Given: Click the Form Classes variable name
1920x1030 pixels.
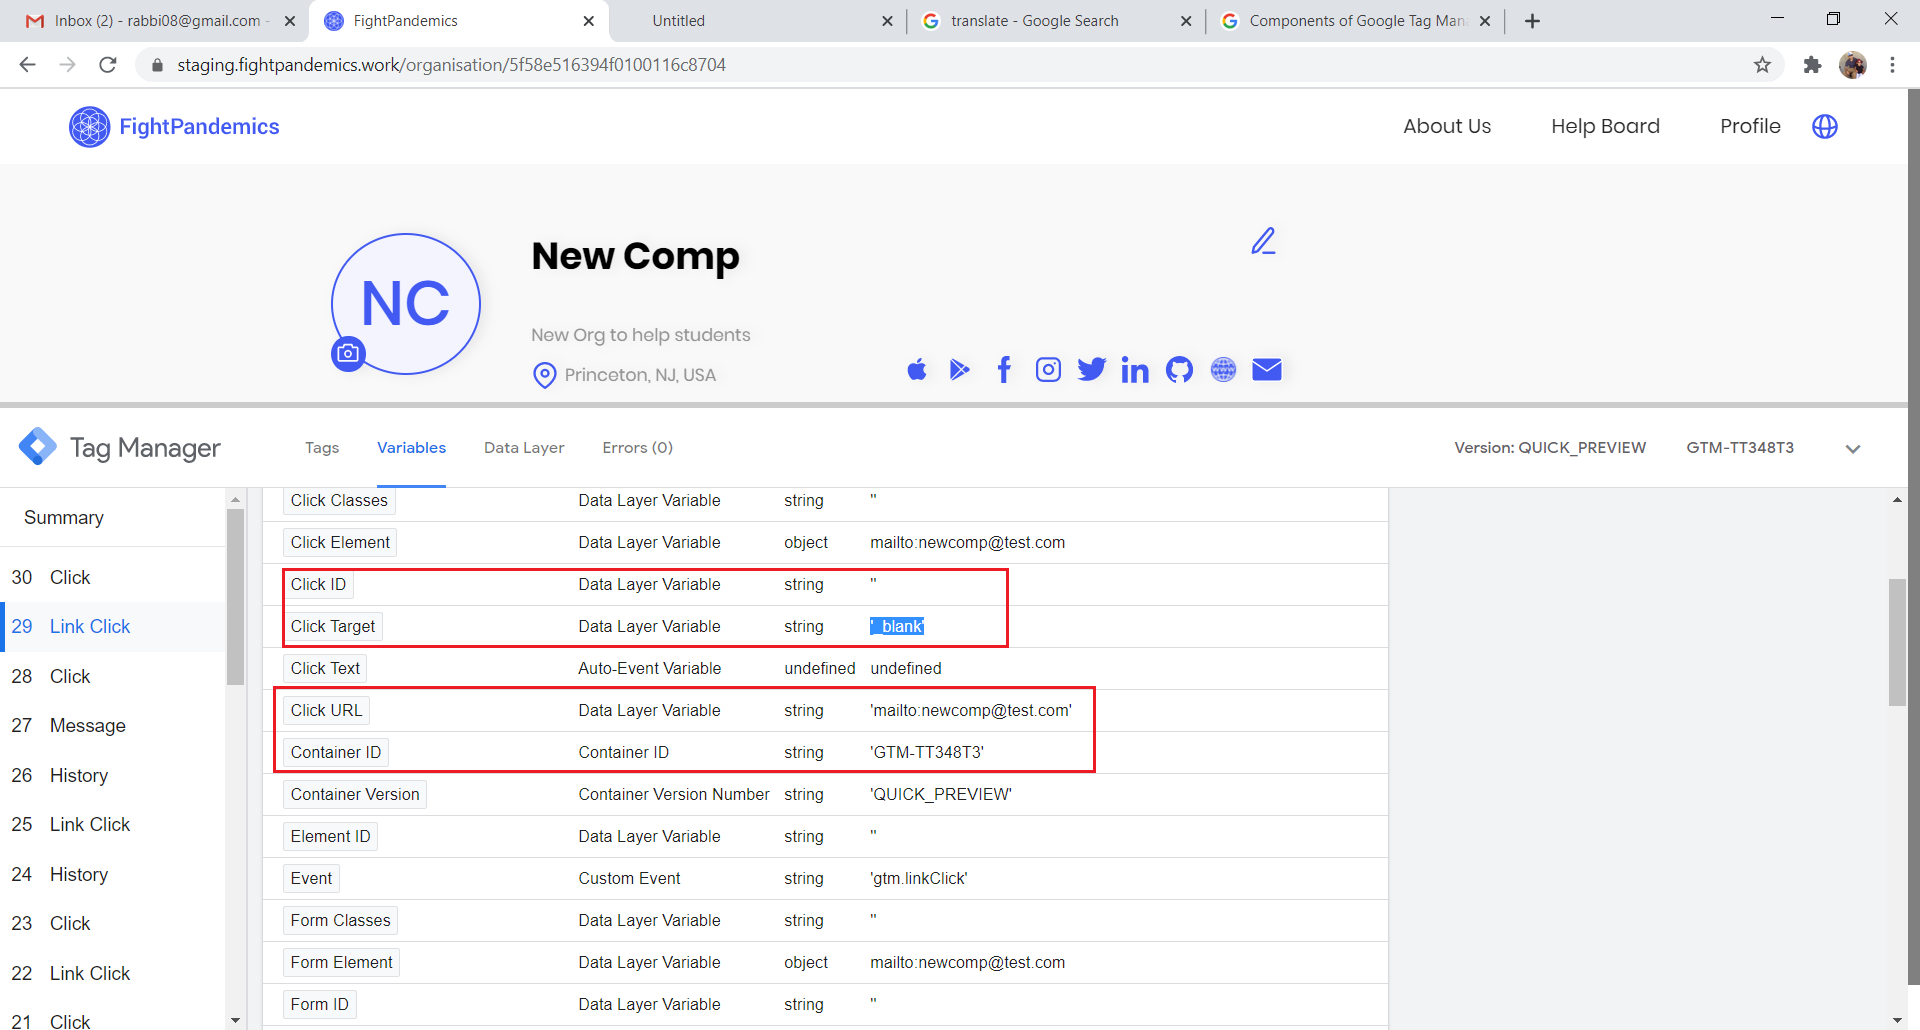Looking at the screenshot, I should click(x=341, y=920).
